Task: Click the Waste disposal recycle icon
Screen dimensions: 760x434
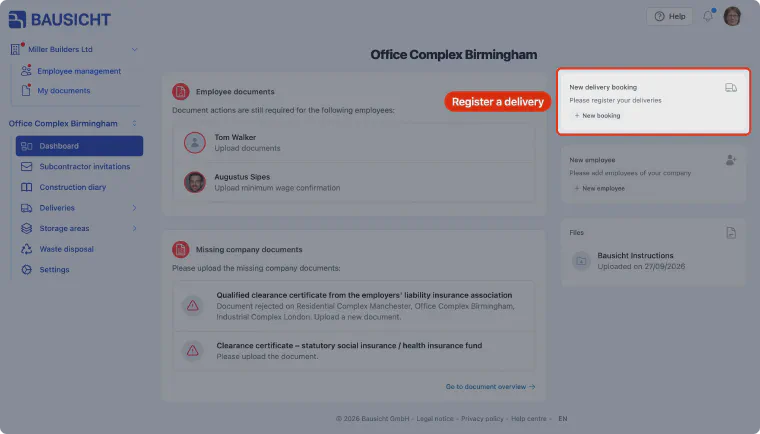Action: (x=27, y=249)
